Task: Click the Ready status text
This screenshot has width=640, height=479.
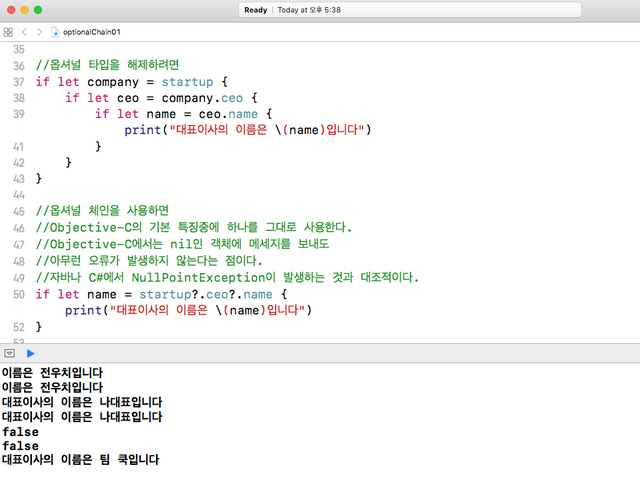Action: coord(256,10)
